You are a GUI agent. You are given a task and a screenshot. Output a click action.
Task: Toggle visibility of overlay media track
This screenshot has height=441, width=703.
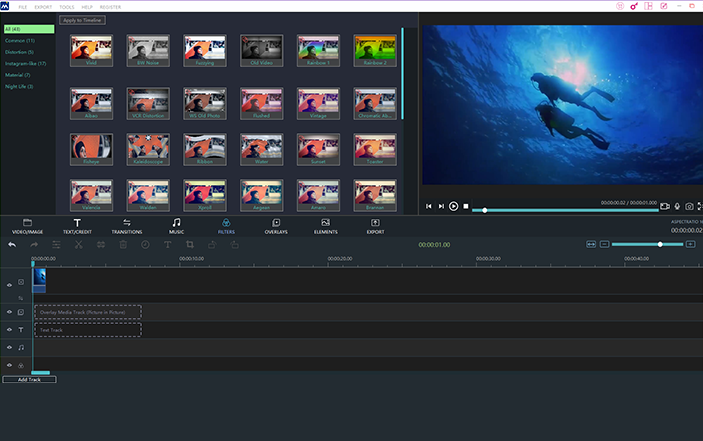9,311
